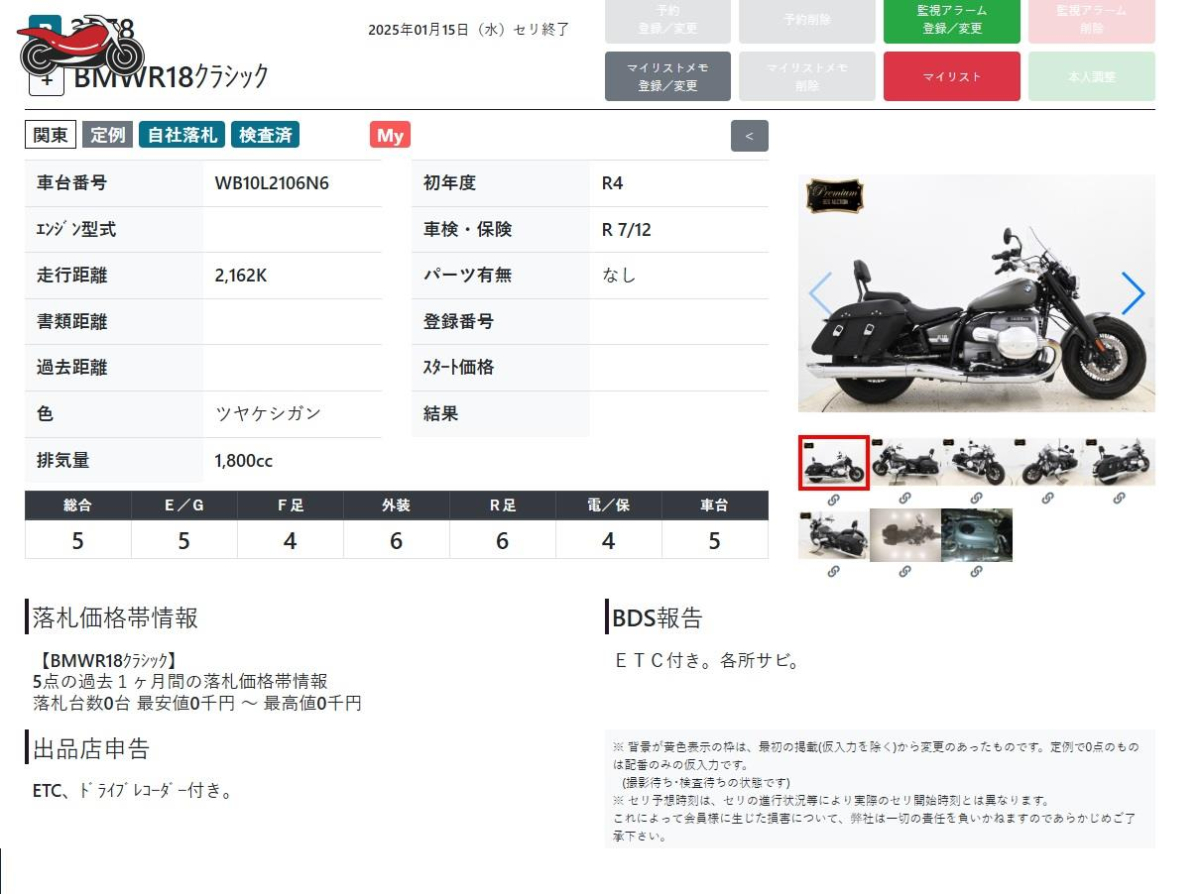Click the 総合 score header
The width and height of the screenshot is (1200, 894).
78,505
